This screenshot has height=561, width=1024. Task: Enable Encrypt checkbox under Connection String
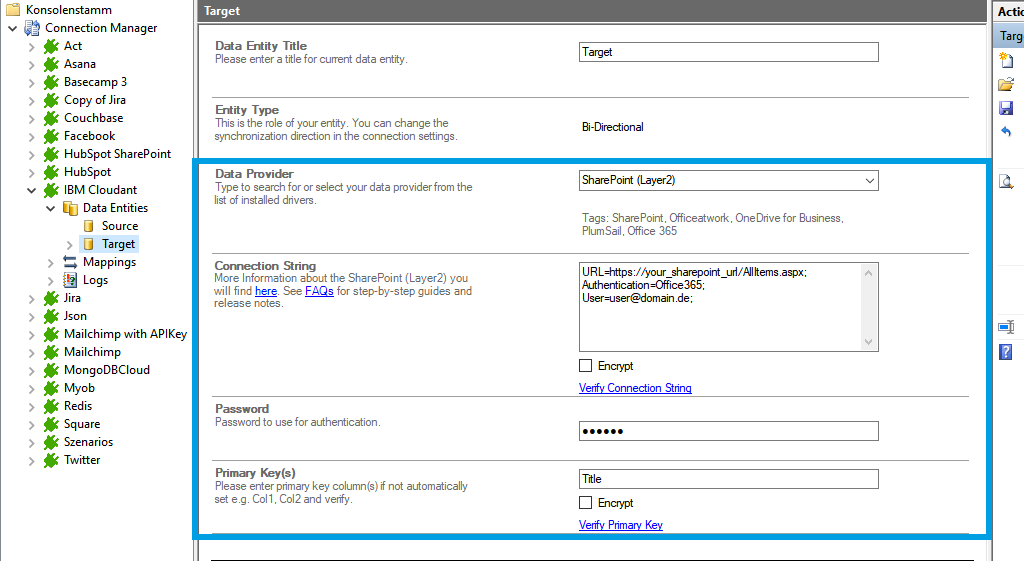click(586, 366)
